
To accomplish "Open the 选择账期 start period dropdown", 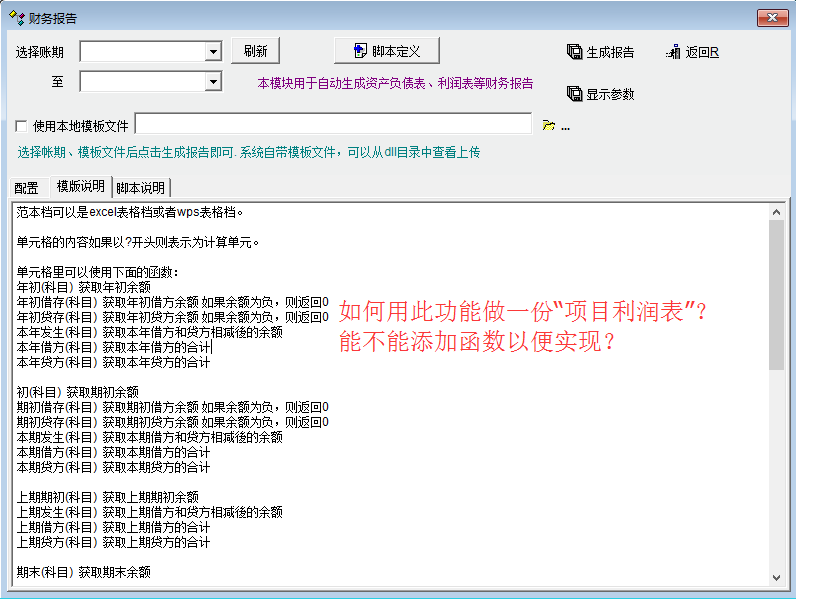I will (x=213, y=52).
